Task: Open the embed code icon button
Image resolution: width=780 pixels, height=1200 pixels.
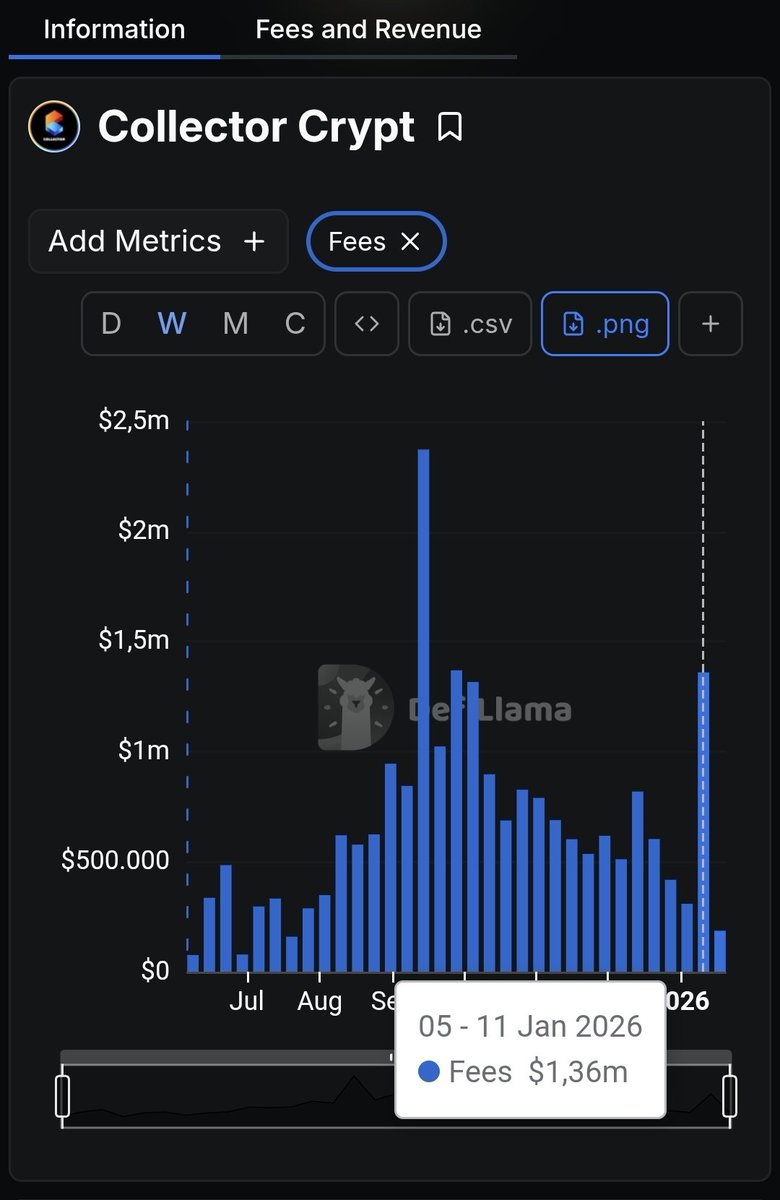Action: tap(367, 324)
